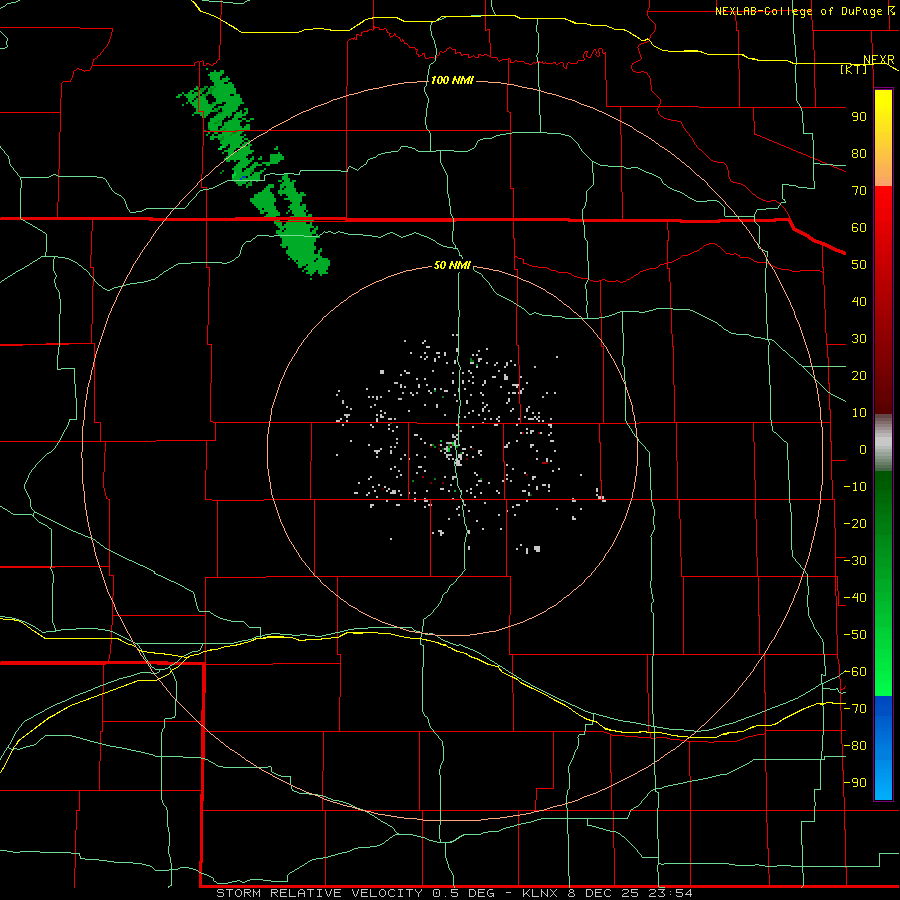Click the positive 20 knot scale label
Image resolution: width=900 pixels, height=900 pixels.
pos(859,376)
